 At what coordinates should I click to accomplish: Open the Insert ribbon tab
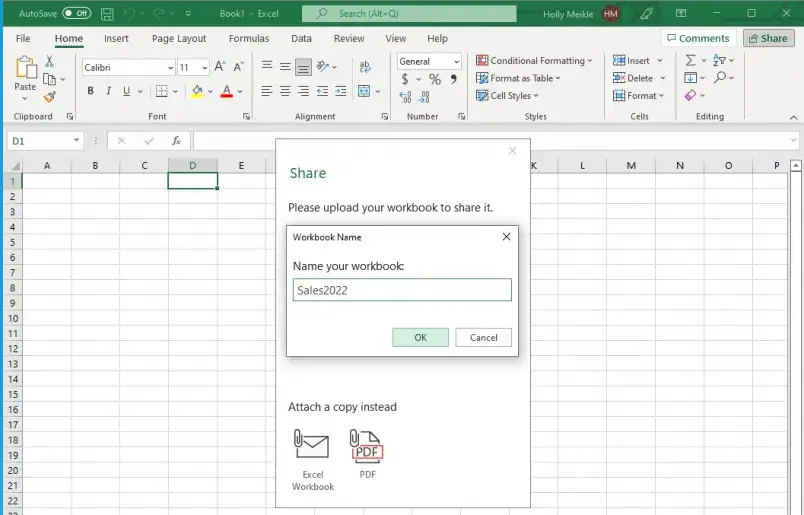coord(116,39)
